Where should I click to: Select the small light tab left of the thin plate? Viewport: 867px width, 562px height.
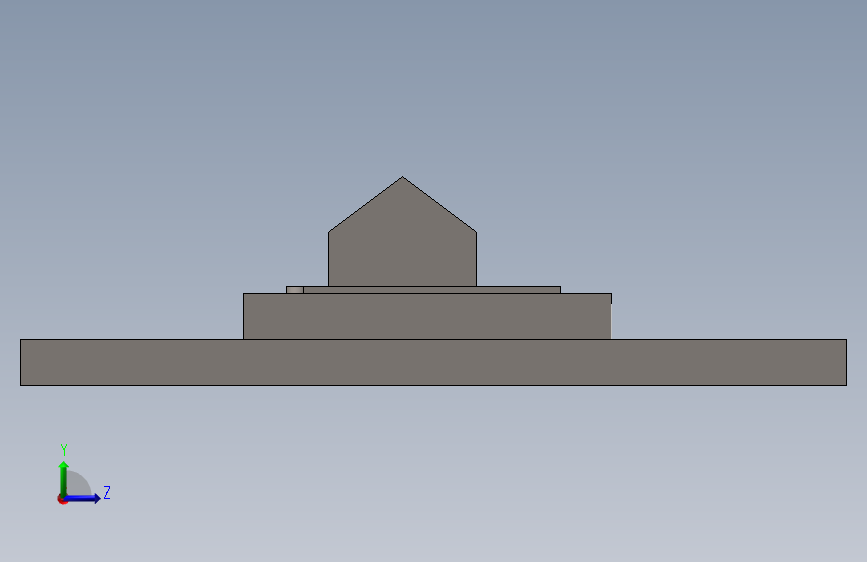(295, 290)
